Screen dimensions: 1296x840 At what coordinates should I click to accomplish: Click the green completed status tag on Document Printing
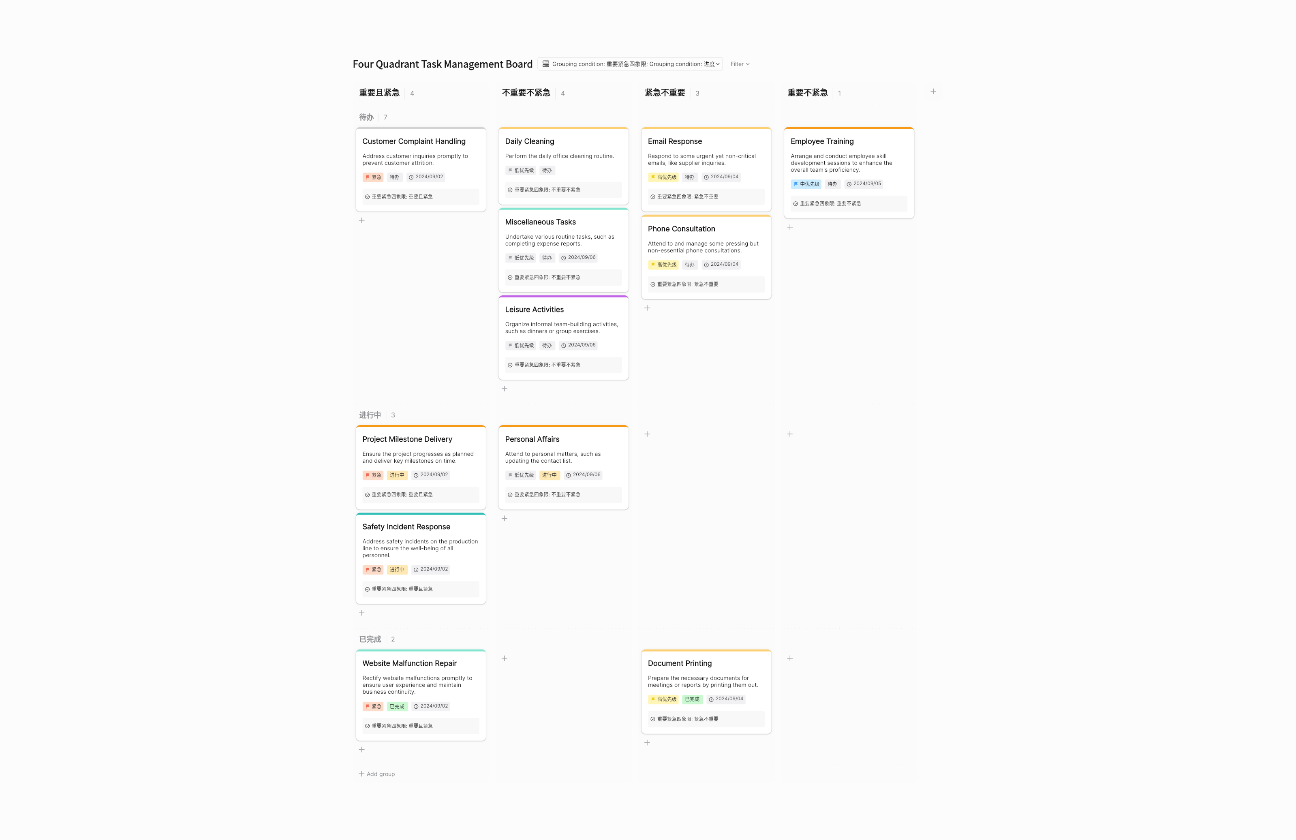click(x=692, y=699)
